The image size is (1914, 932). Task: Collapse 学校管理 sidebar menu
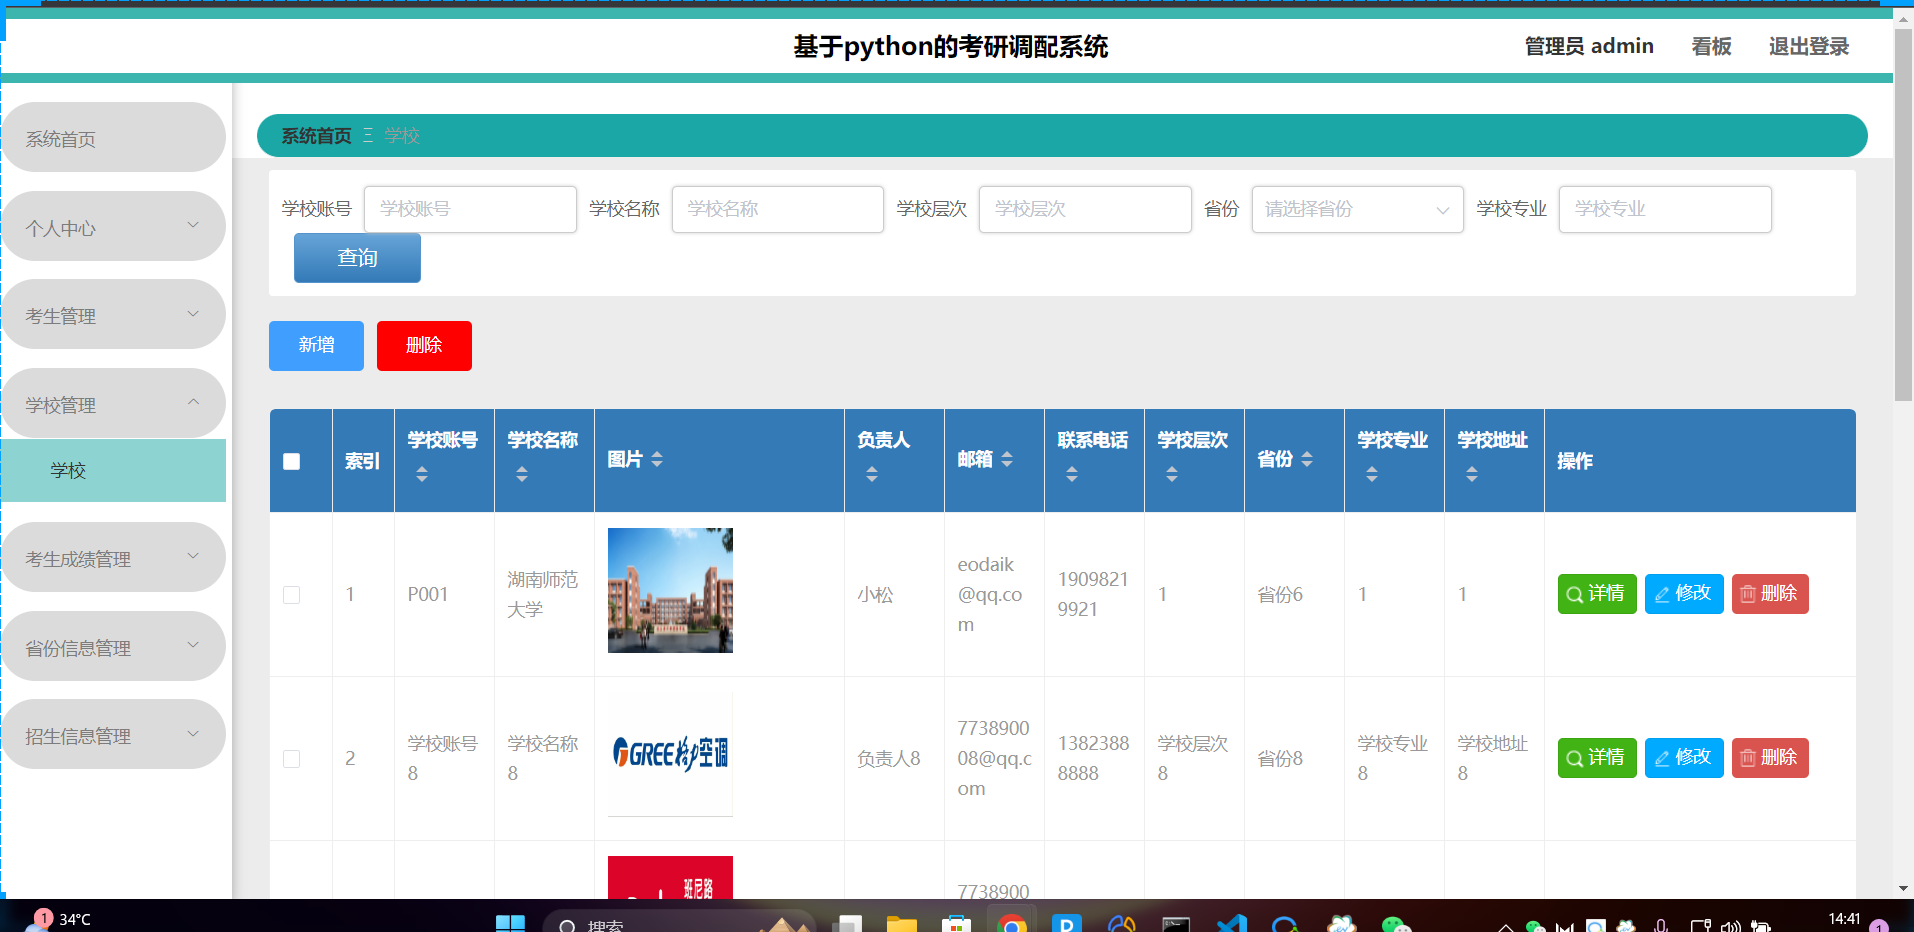pos(113,404)
